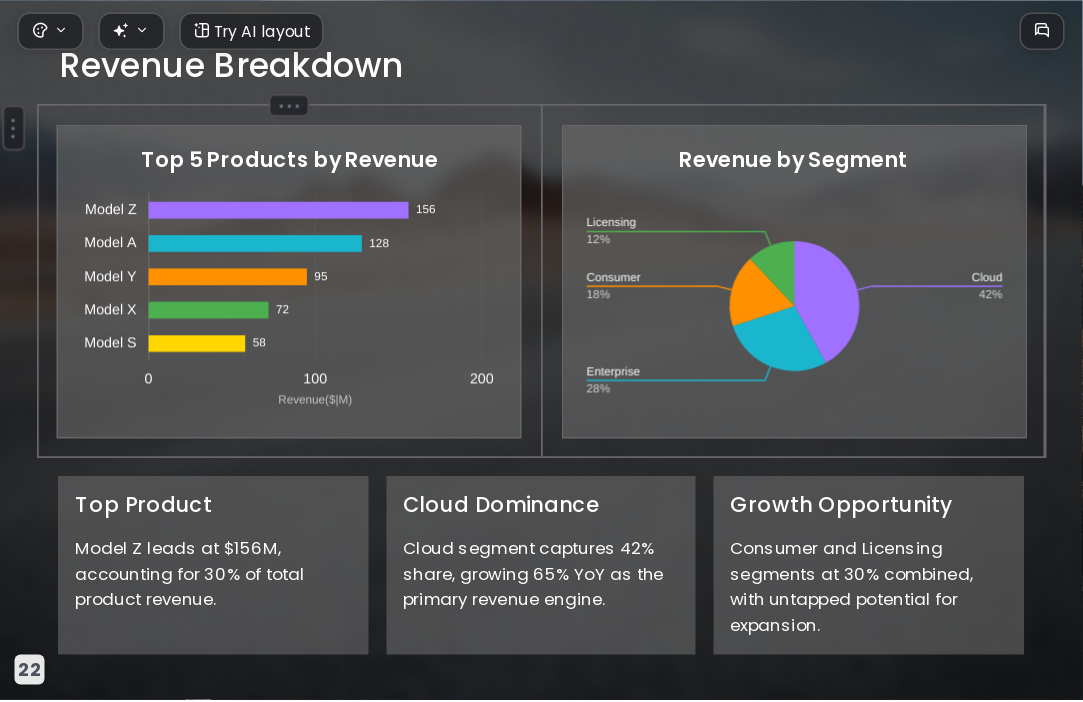Click the Licensing 12% label
1083x702 pixels.
pyautogui.click(x=611, y=231)
